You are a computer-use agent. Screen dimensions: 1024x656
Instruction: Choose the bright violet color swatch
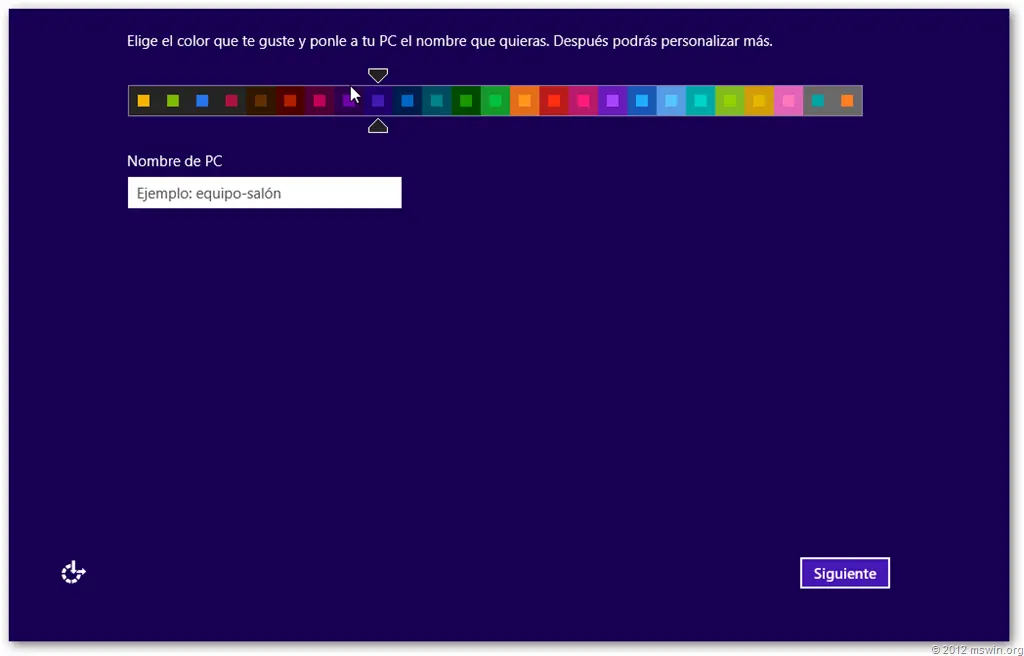pyautogui.click(x=613, y=101)
